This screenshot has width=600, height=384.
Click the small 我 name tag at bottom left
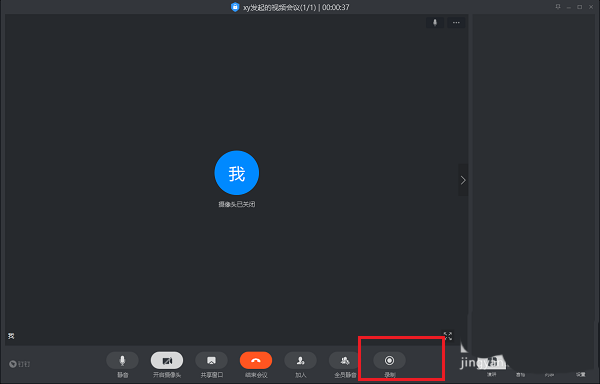tap(11, 336)
